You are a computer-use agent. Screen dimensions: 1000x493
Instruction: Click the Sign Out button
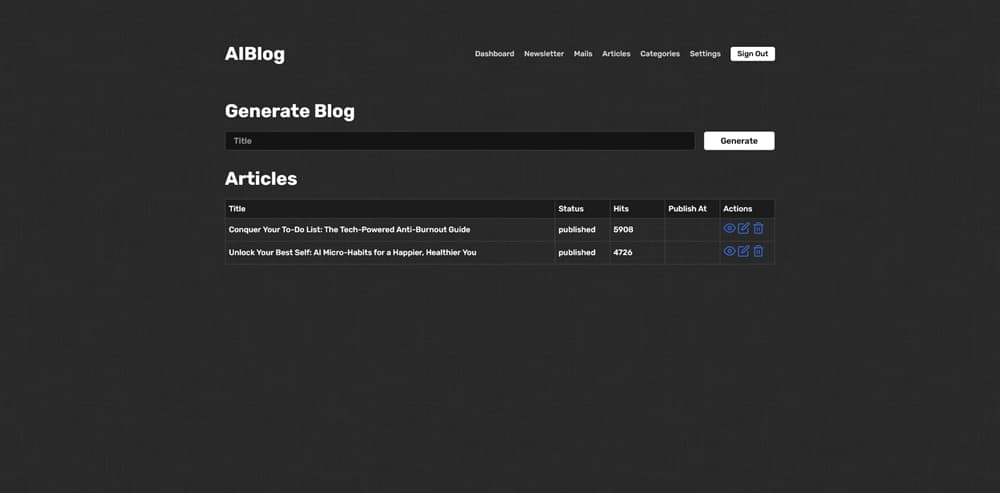pyautogui.click(x=753, y=54)
